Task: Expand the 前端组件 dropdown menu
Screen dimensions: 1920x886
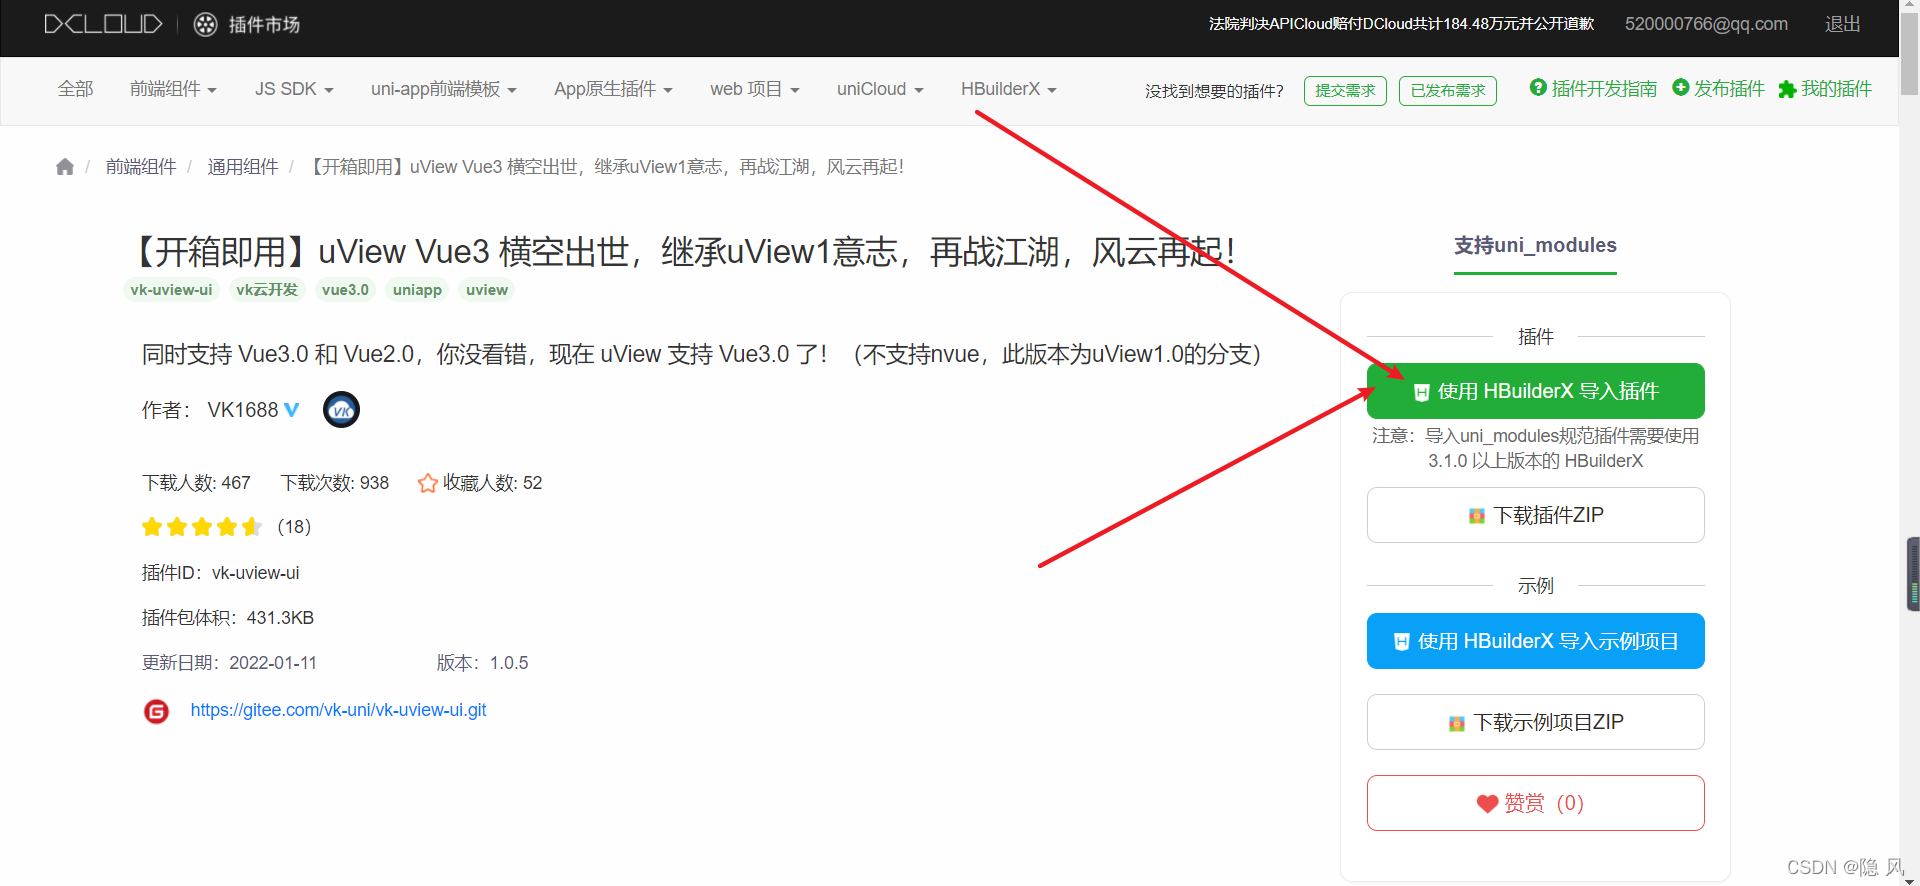Action: (x=173, y=89)
